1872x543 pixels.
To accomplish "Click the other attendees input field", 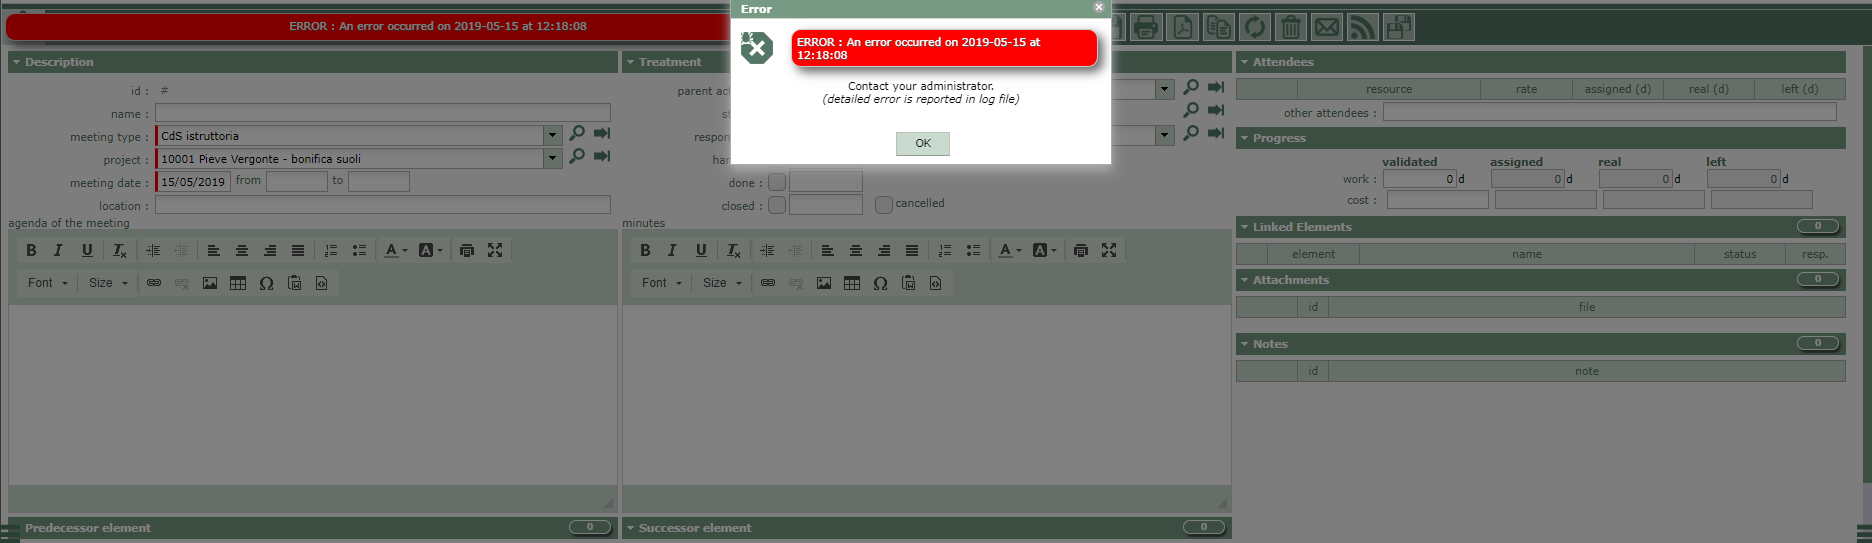I will click(1610, 112).
